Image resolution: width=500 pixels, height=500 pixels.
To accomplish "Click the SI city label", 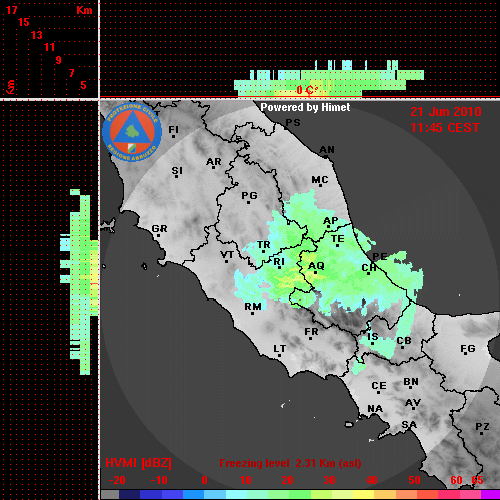I will click(x=177, y=171).
